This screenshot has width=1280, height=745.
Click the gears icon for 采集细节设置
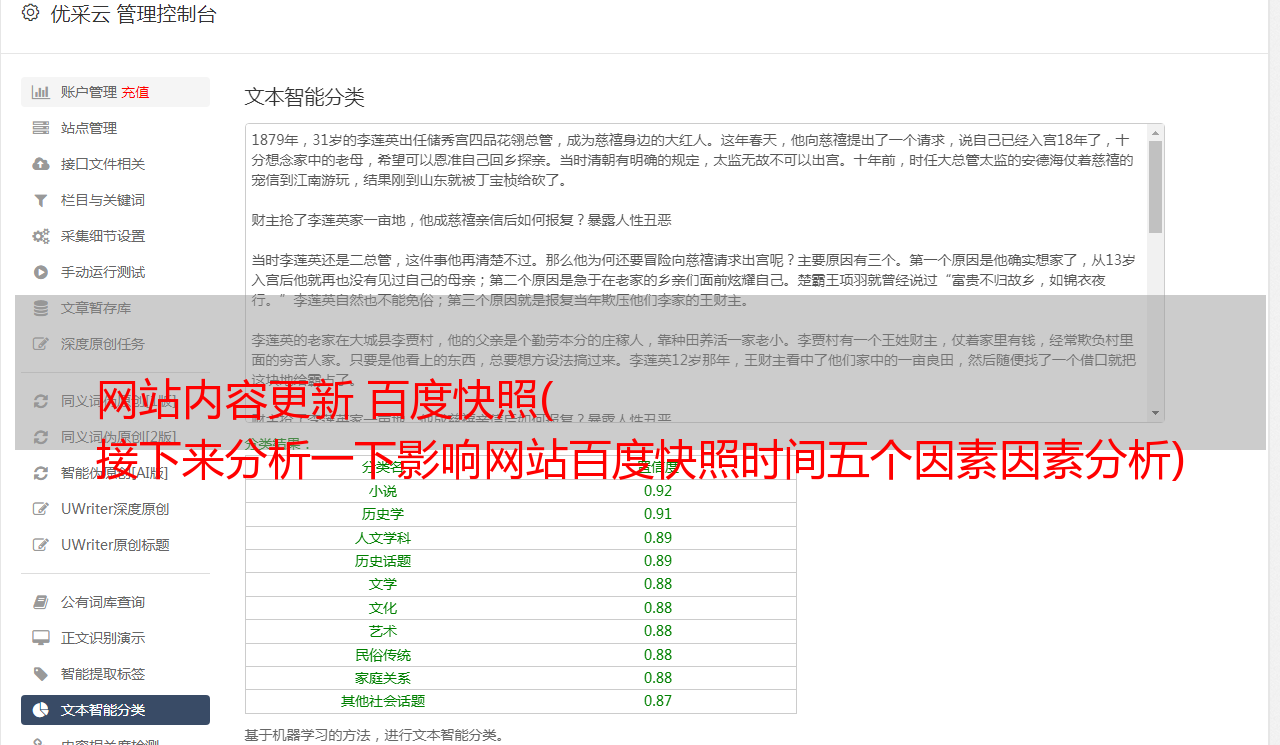pos(41,236)
